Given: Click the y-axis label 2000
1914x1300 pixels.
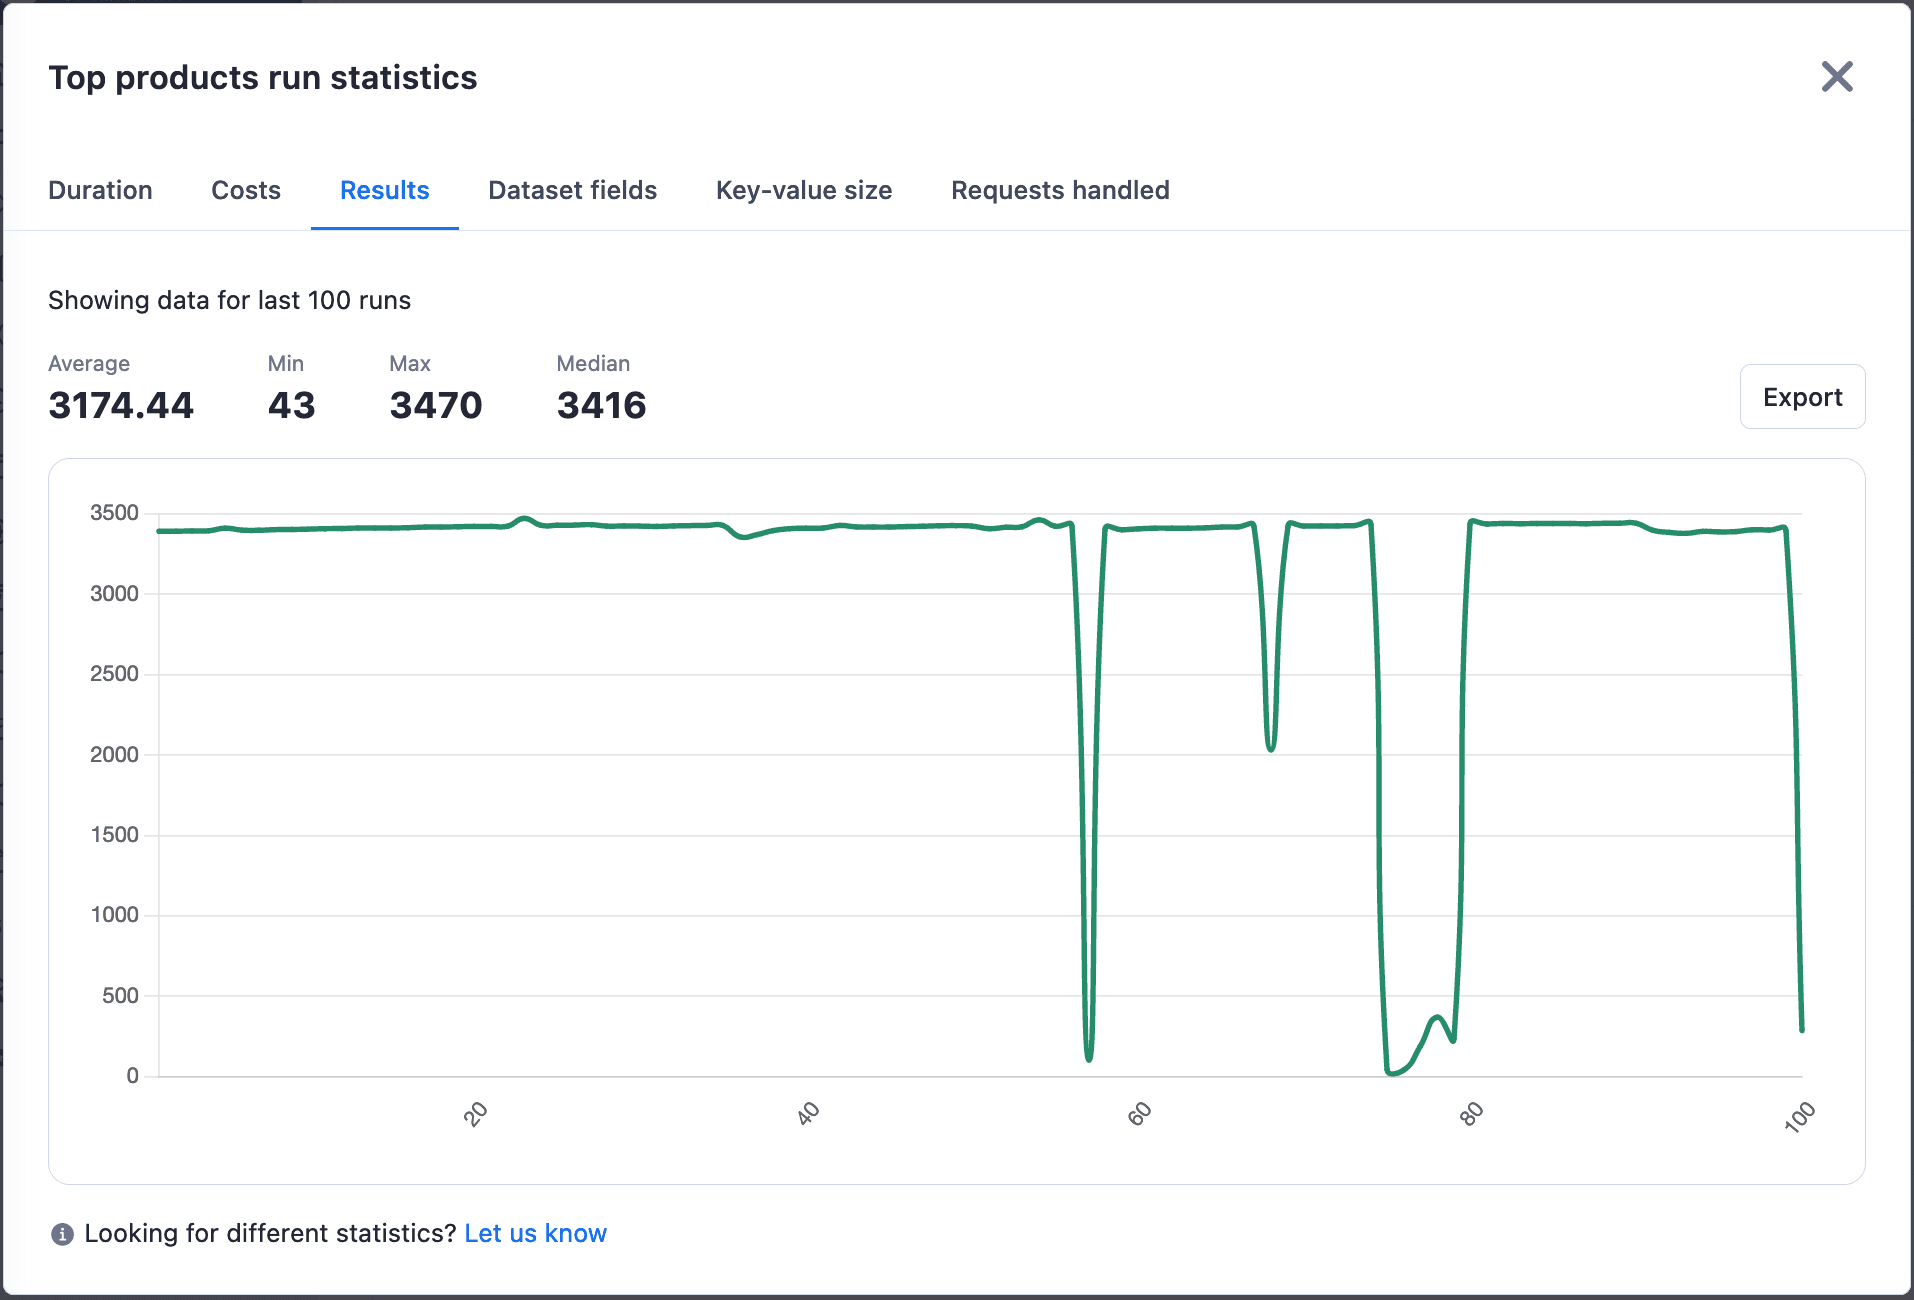Looking at the screenshot, I should pyautogui.click(x=114, y=754).
